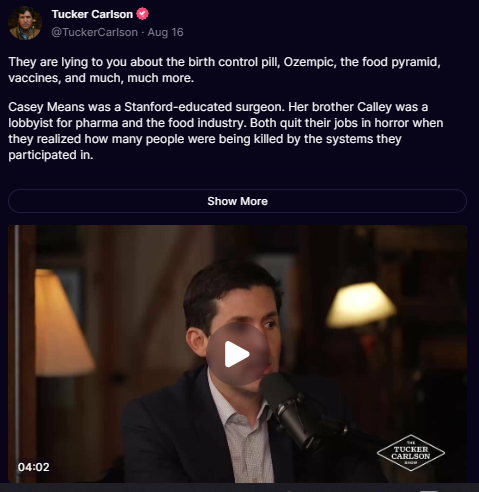Click the words participated in at the post's end
479x492 pixels.
[x=51, y=155]
